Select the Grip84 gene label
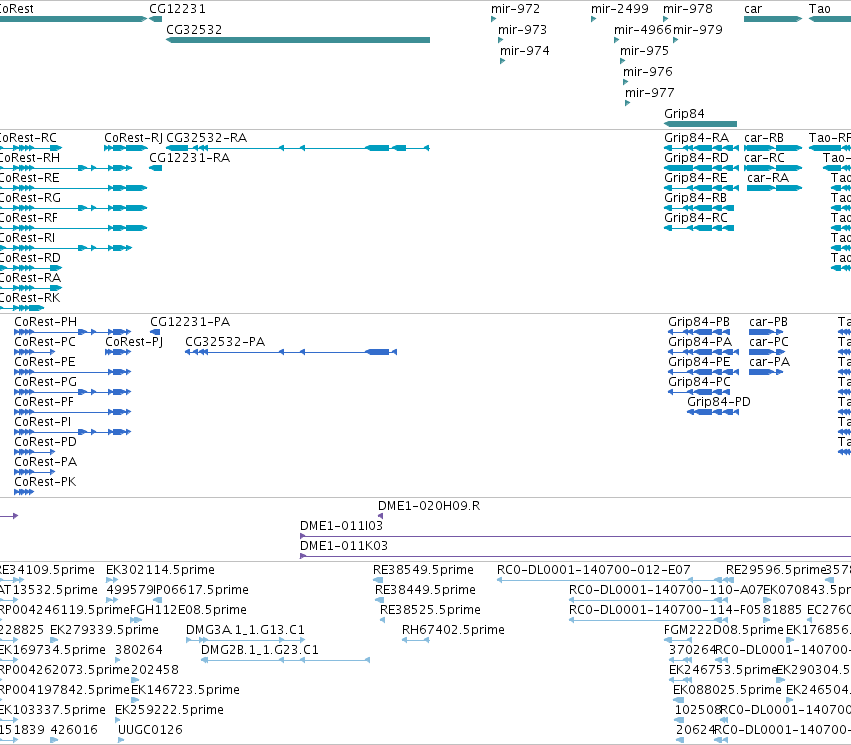 [x=684, y=114]
